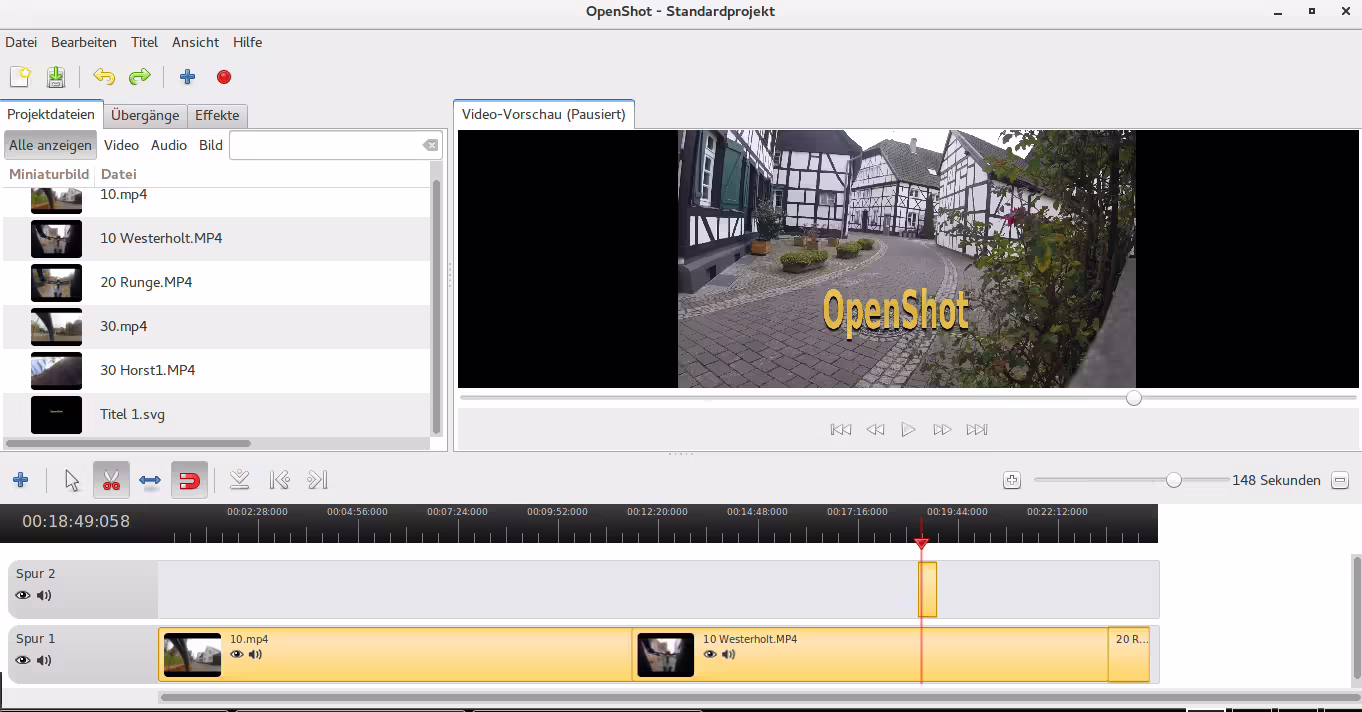The image size is (1362, 712).
Task: Select the Video-Vorschau tab
Action: [x=544, y=115]
